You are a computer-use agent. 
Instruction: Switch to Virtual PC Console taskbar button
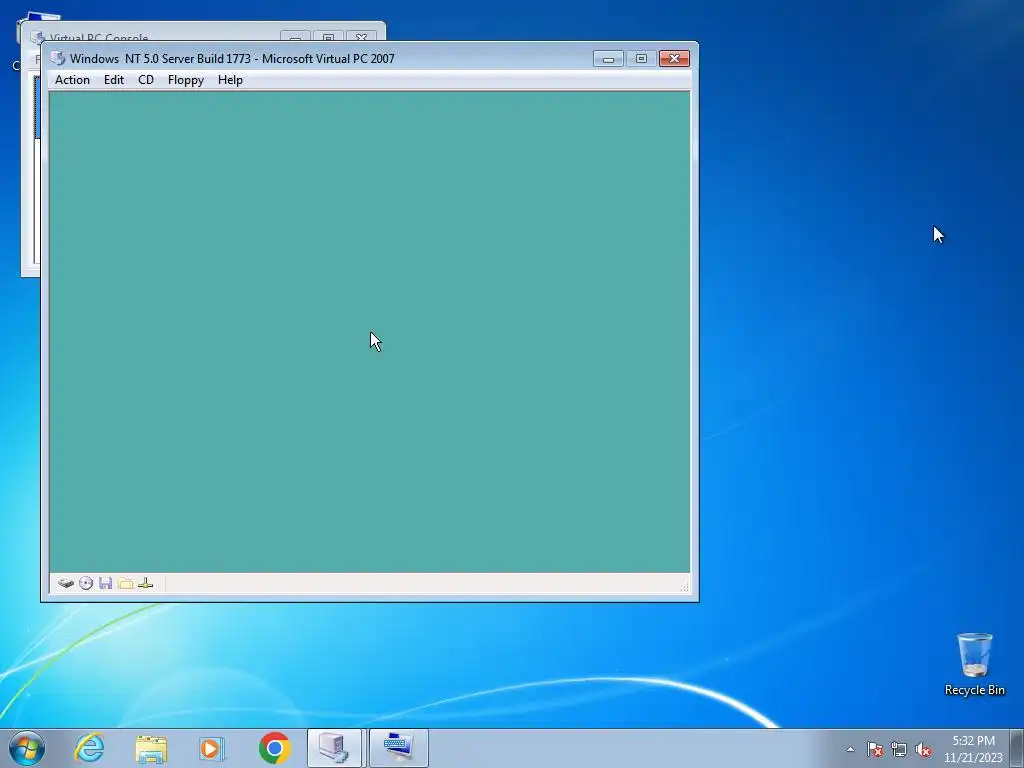pos(334,748)
